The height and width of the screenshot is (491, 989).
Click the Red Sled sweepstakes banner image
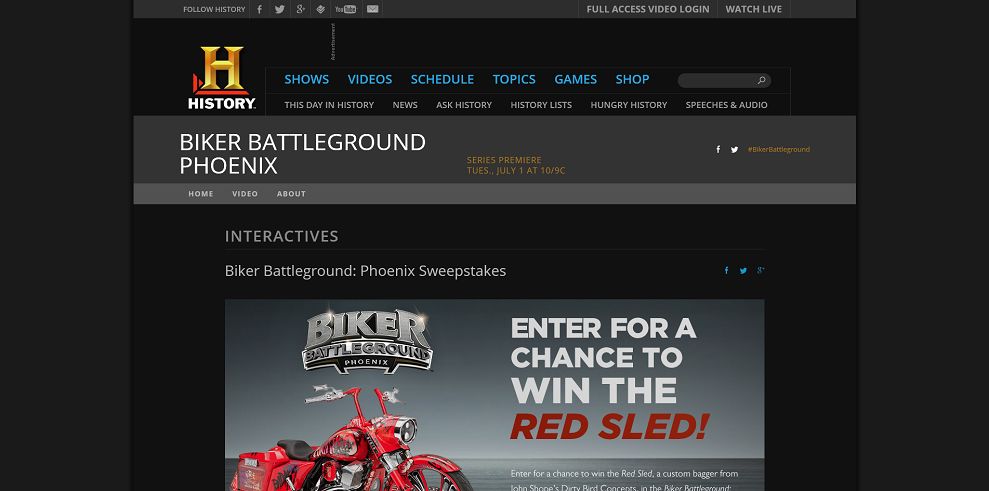click(x=494, y=395)
